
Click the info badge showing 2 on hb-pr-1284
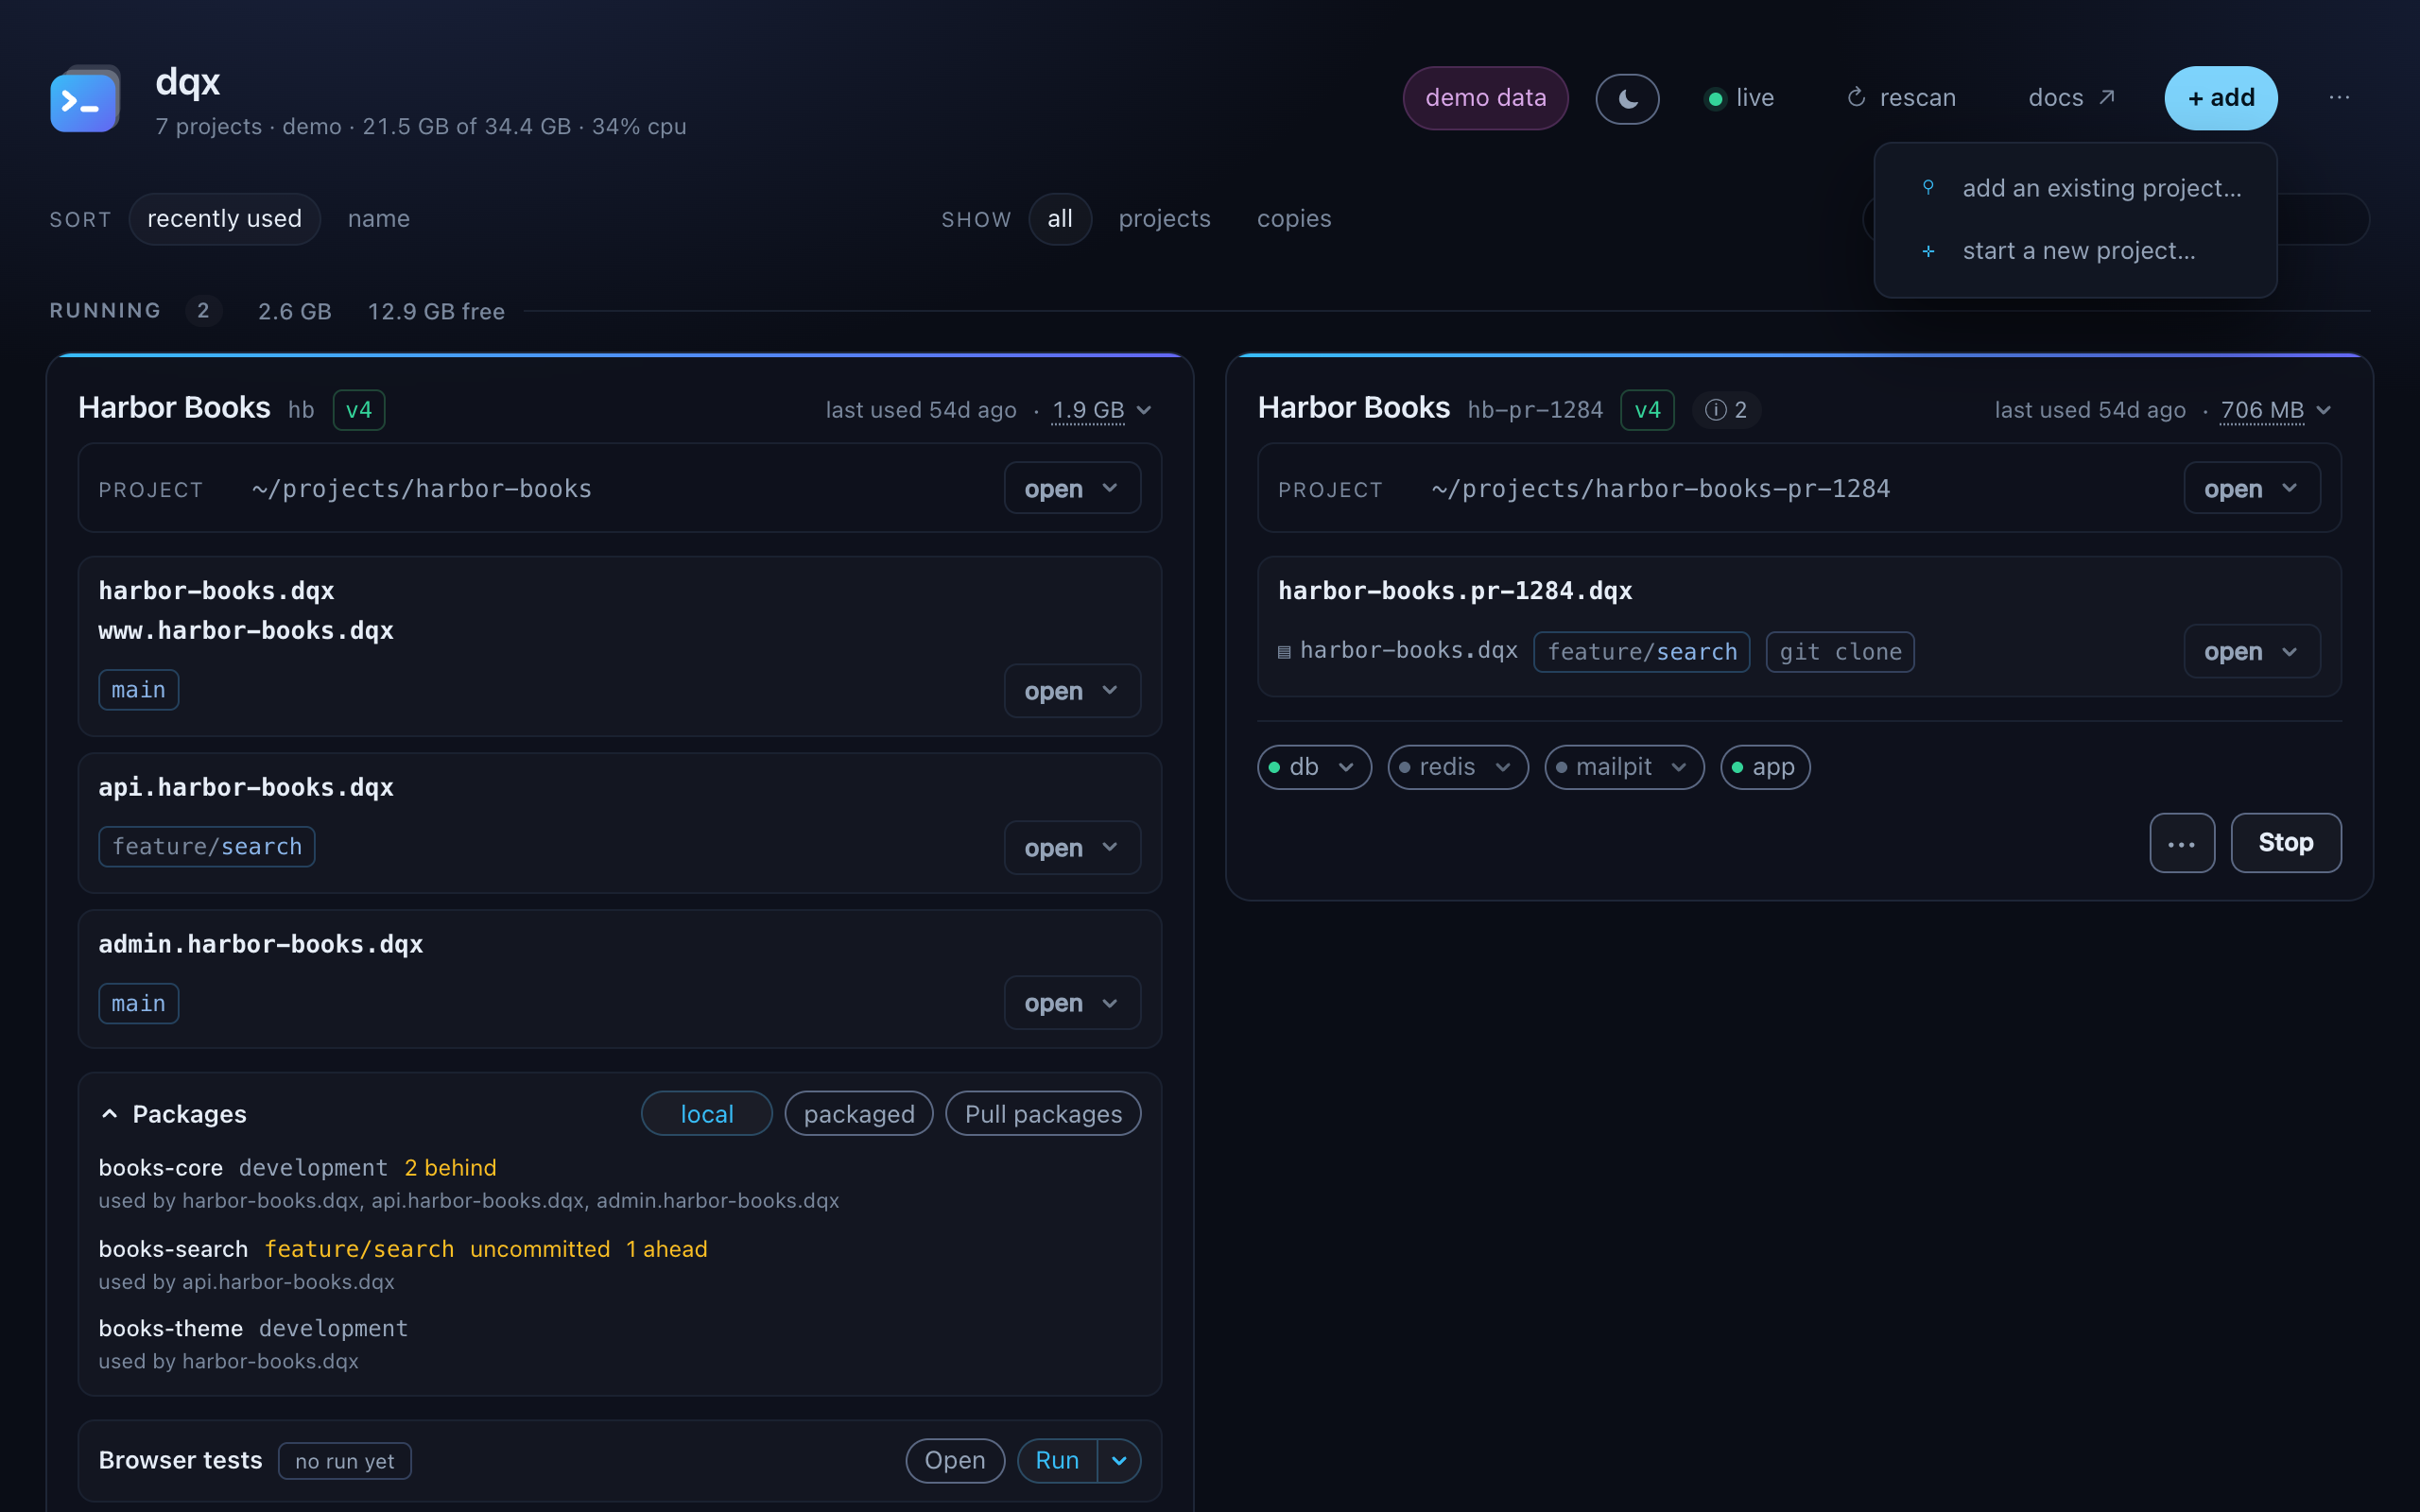pos(1726,410)
